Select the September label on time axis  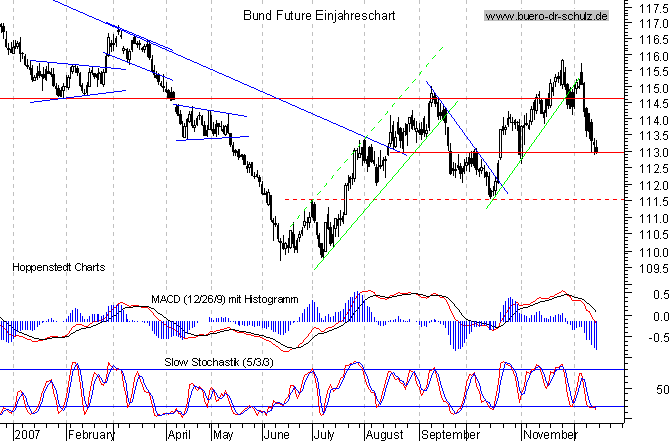(x=450, y=435)
